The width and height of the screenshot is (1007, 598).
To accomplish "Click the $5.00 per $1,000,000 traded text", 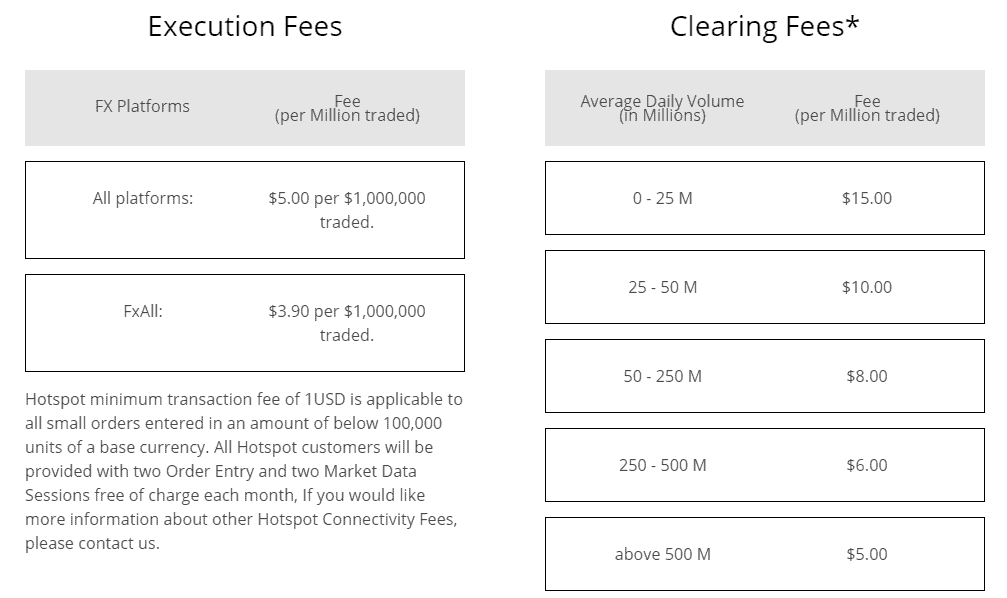I will pos(347,210).
